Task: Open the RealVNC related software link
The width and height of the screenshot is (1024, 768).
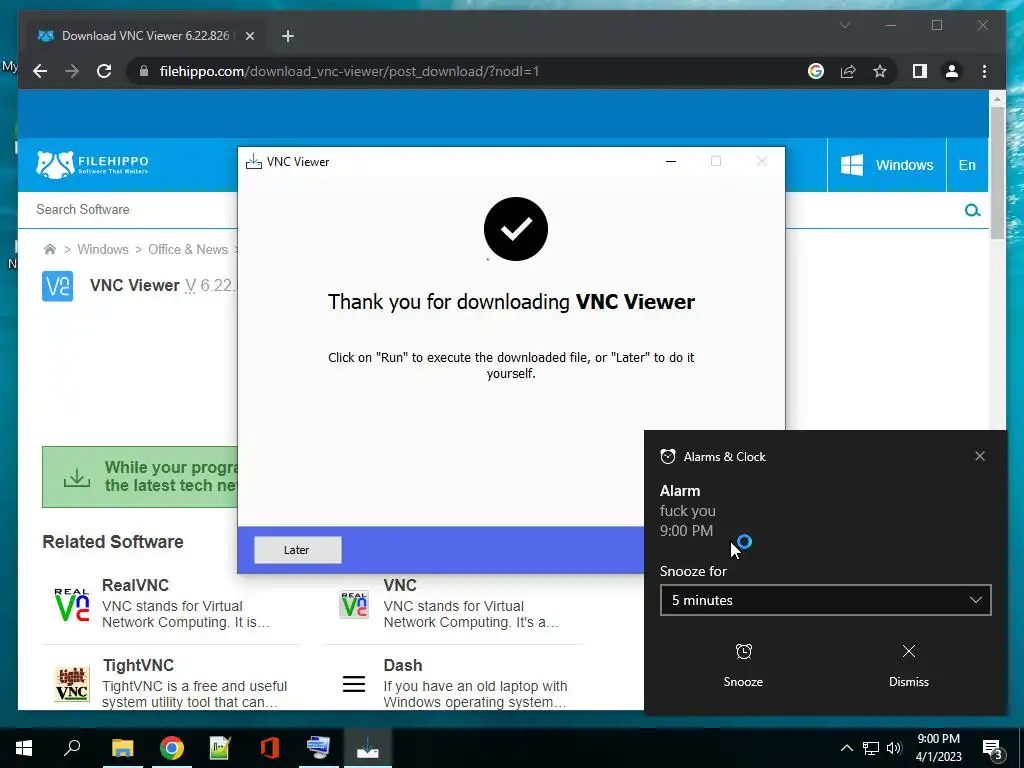Action: (135, 585)
